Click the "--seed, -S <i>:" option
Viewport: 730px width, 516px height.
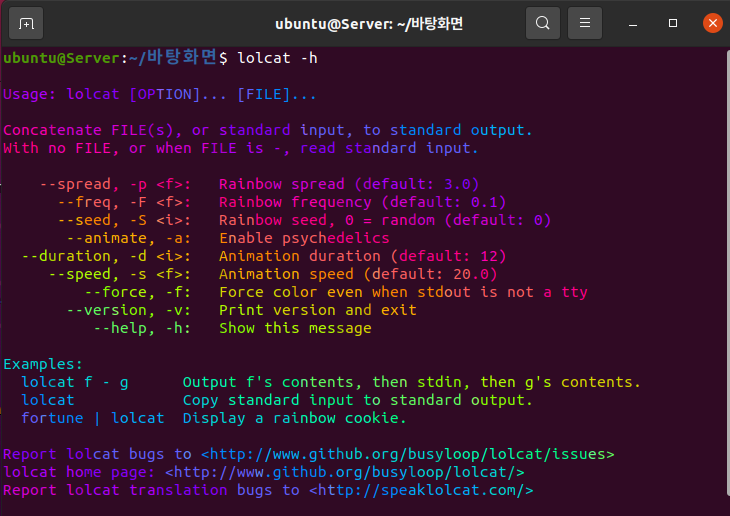pos(124,220)
